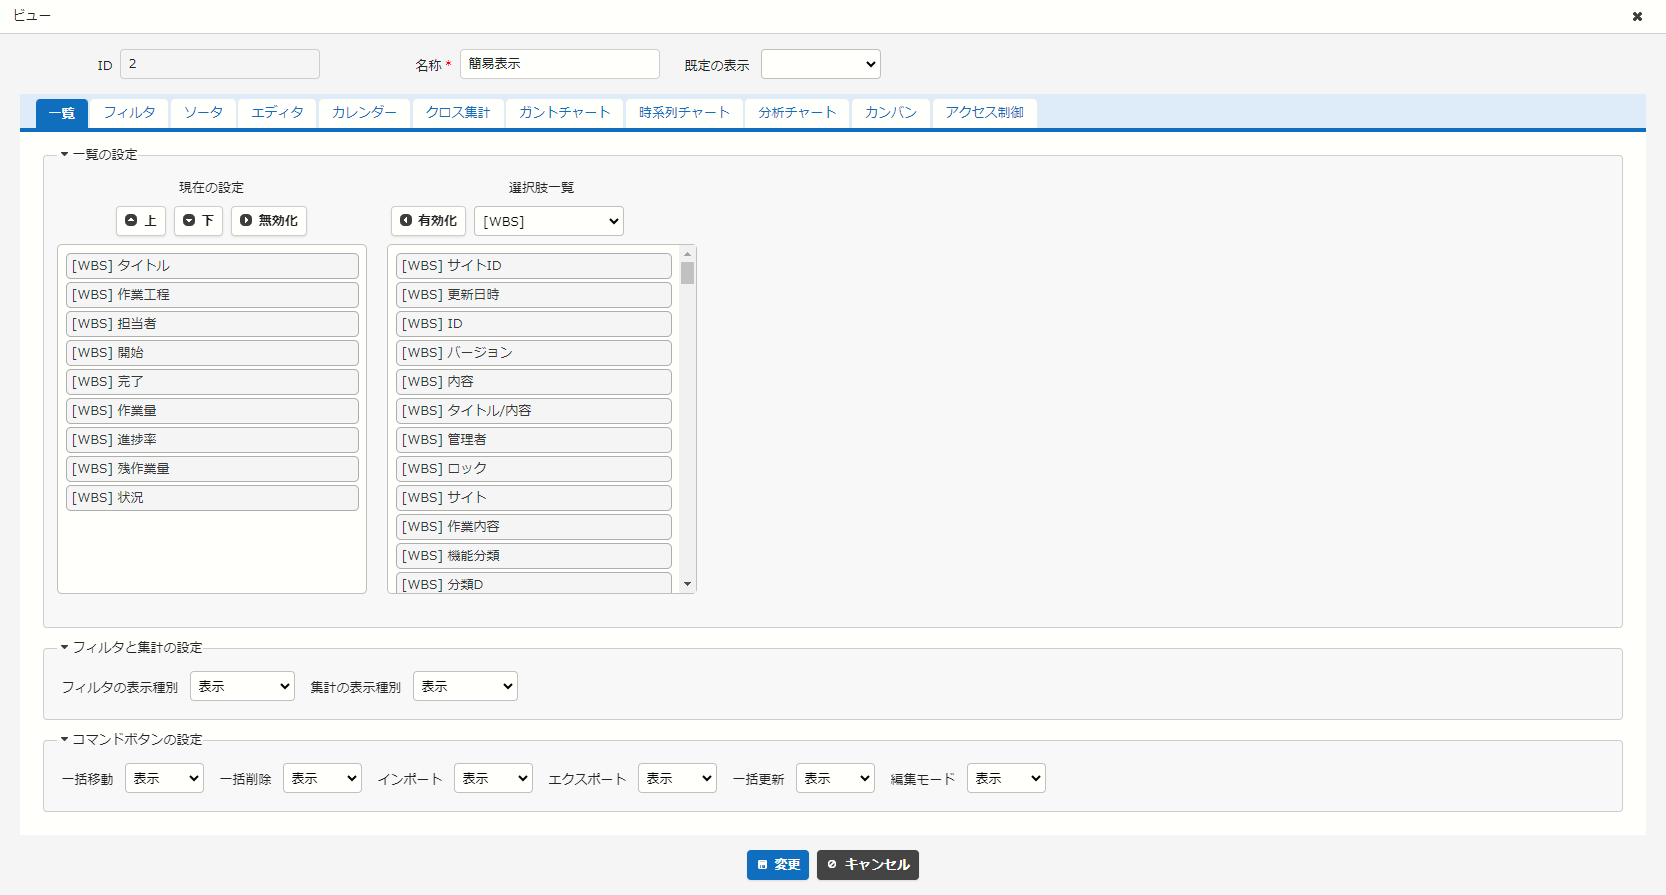Click the 下 move-down button
The image size is (1666, 895).
point(198,221)
